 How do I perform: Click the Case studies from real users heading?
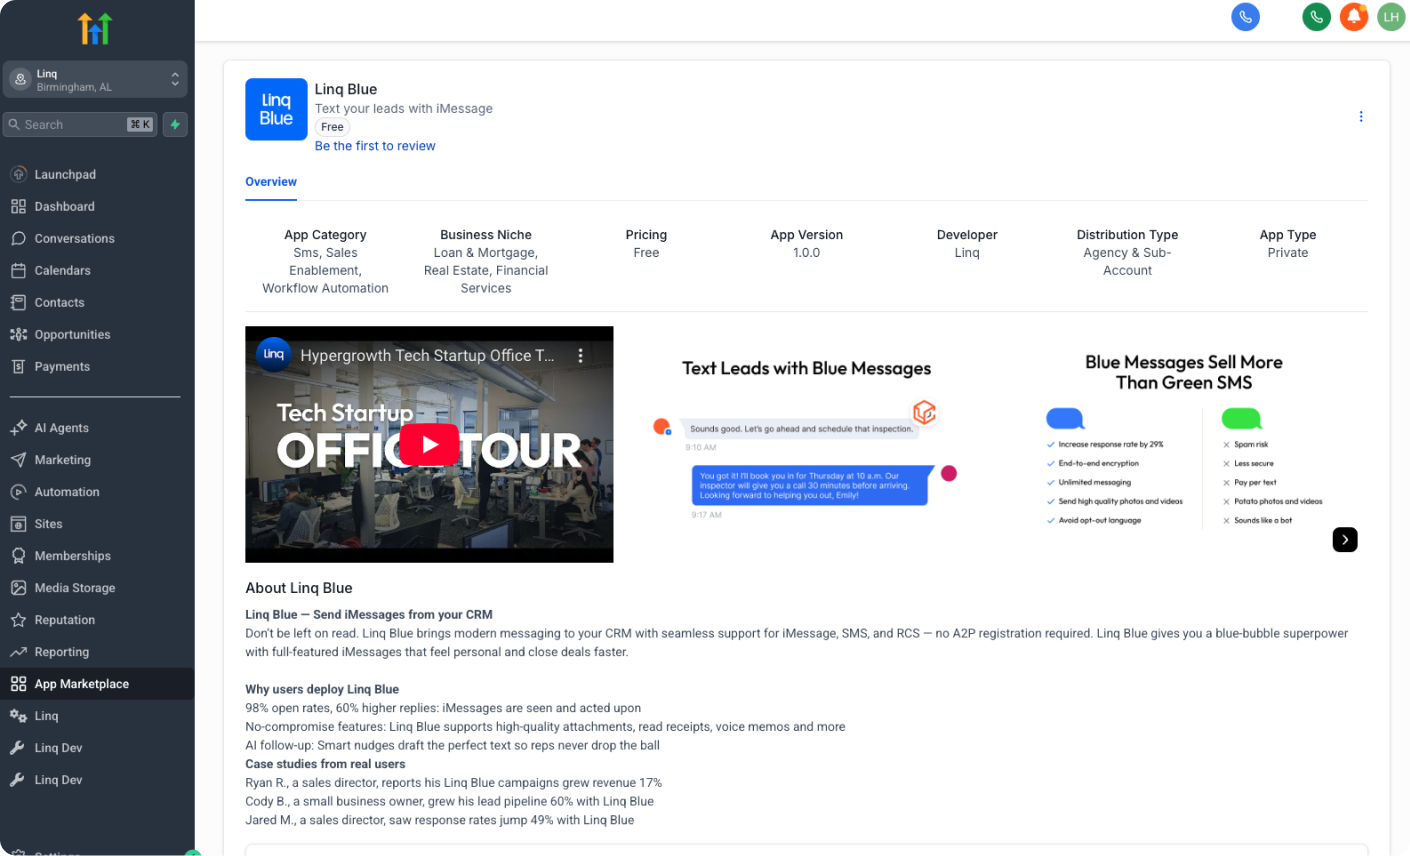coord(325,764)
